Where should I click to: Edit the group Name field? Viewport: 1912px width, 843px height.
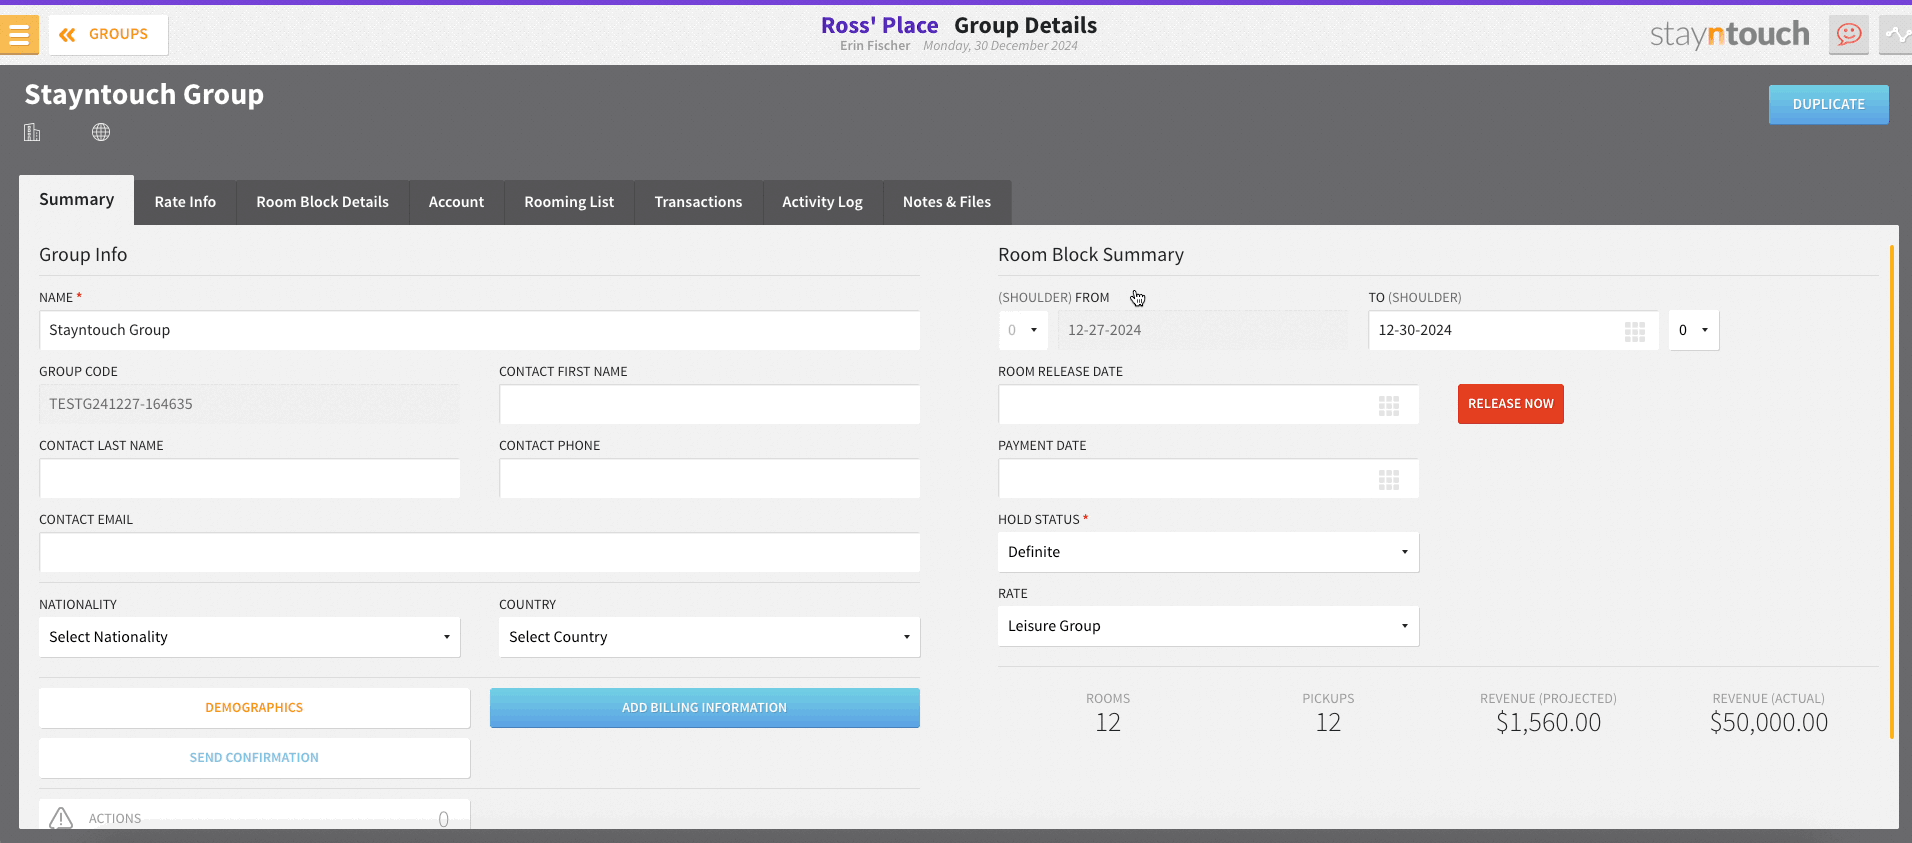tap(479, 330)
